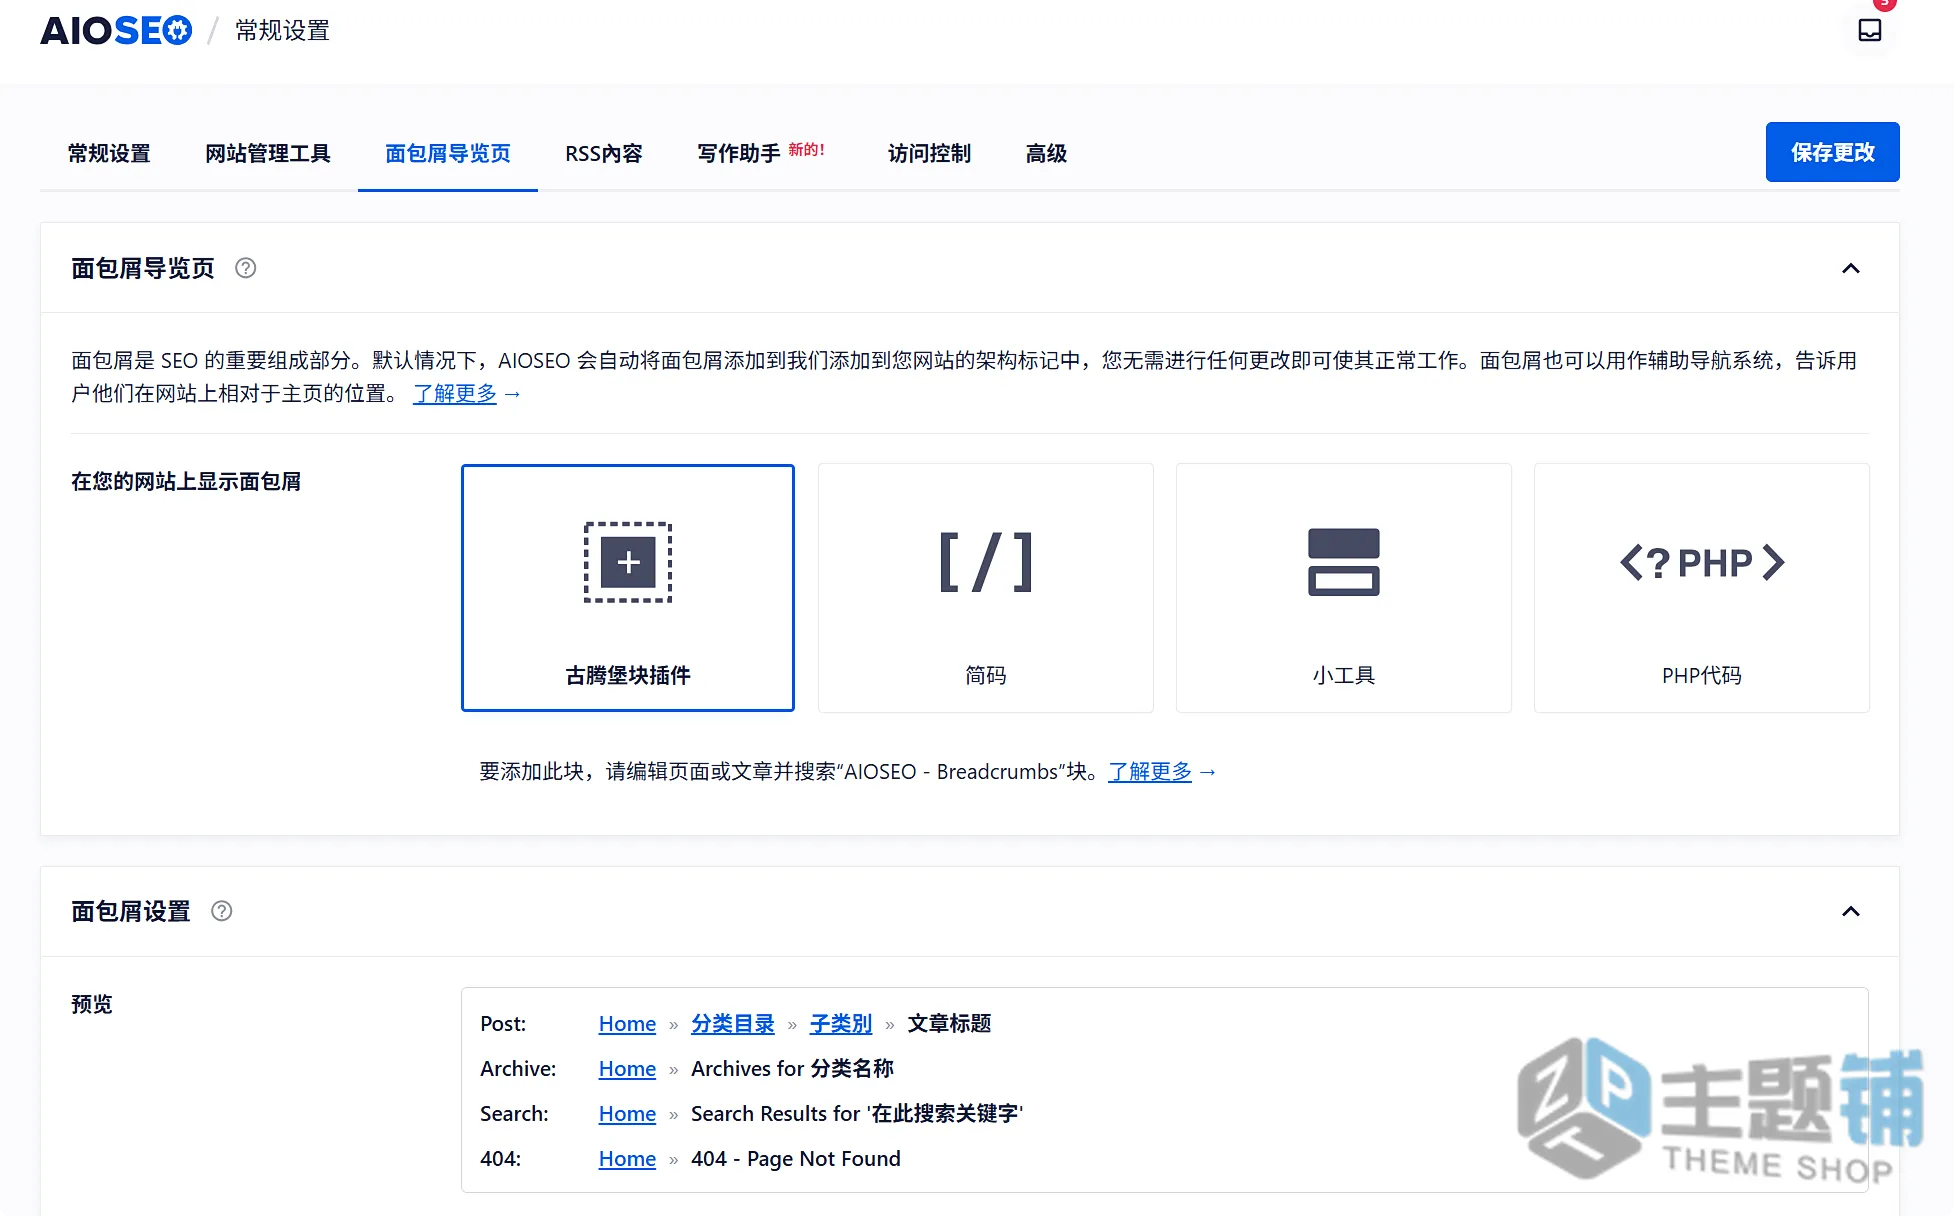The image size is (1954, 1216).
Task: Click Home link in Archive preview row
Action: (627, 1068)
